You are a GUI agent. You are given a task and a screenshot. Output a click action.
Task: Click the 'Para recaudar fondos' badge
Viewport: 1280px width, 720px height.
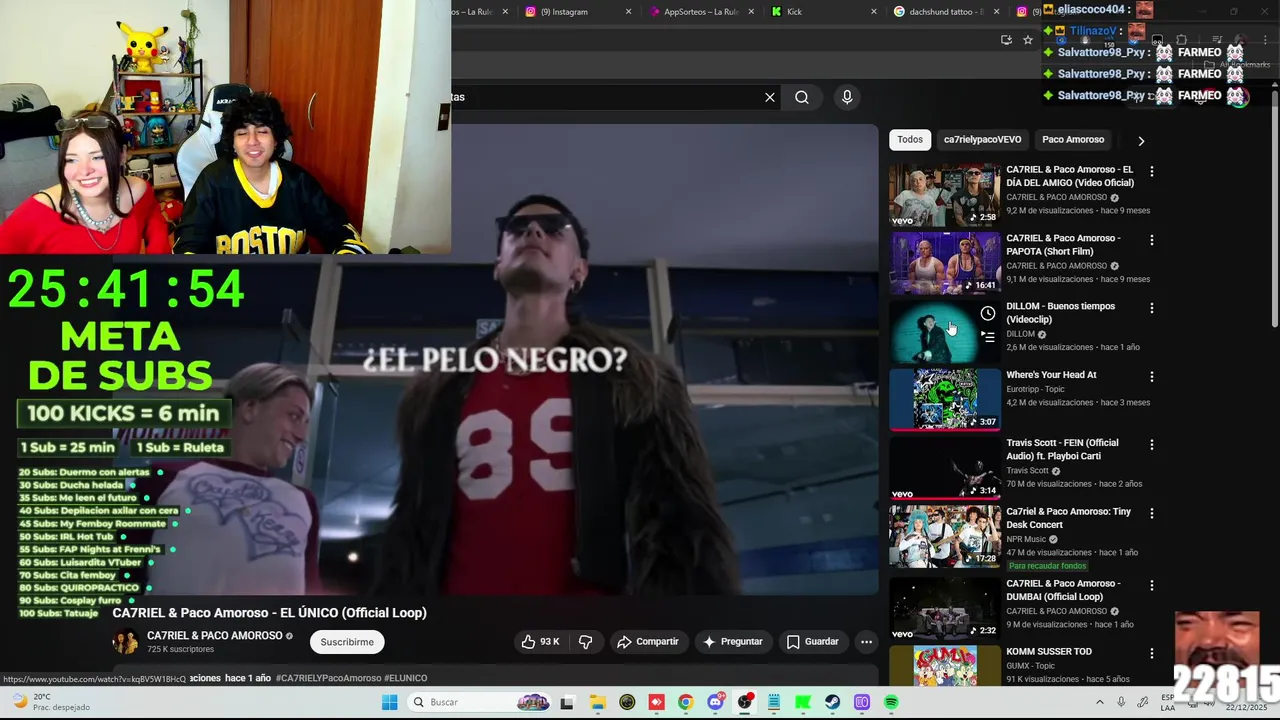point(1047,566)
